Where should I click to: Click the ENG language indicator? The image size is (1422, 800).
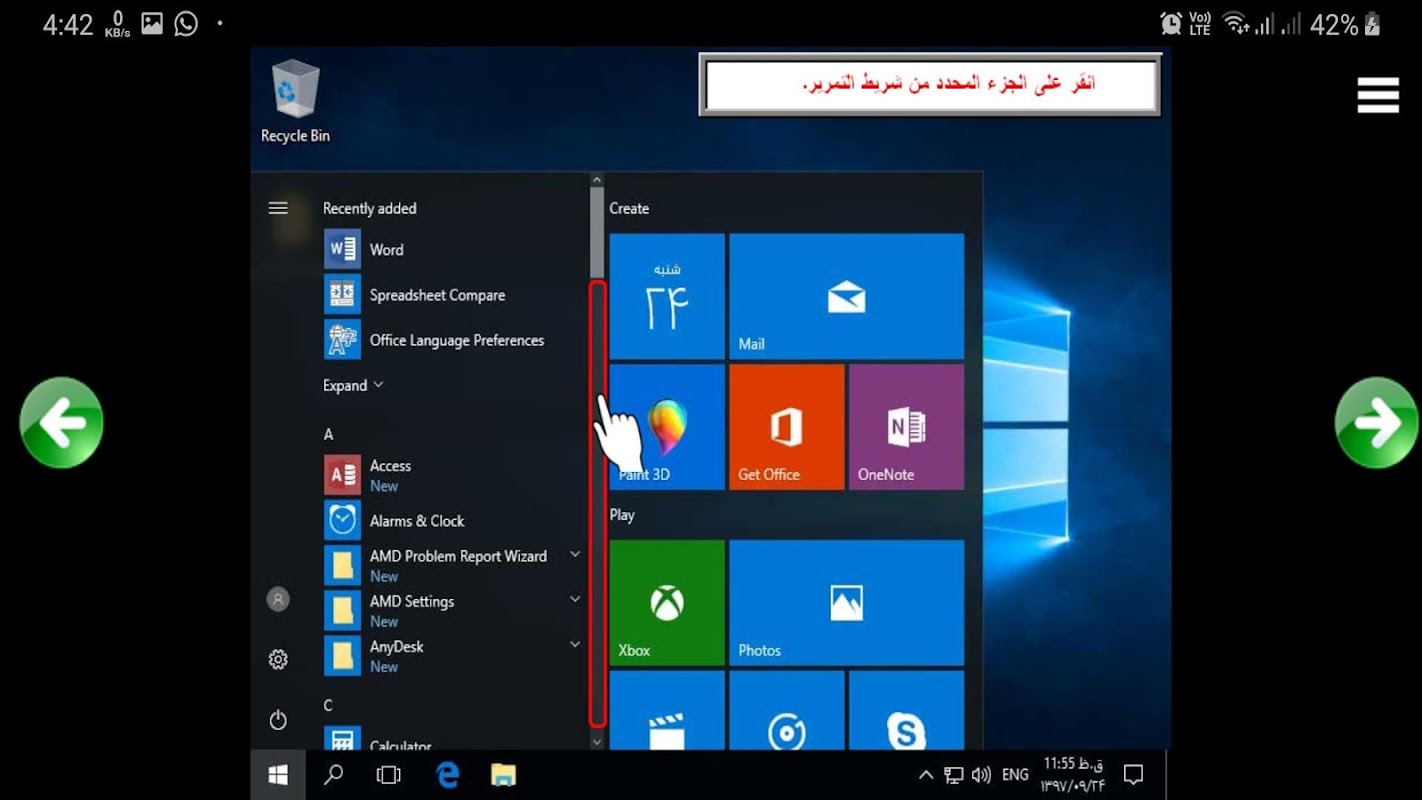[x=1015, y=775]
